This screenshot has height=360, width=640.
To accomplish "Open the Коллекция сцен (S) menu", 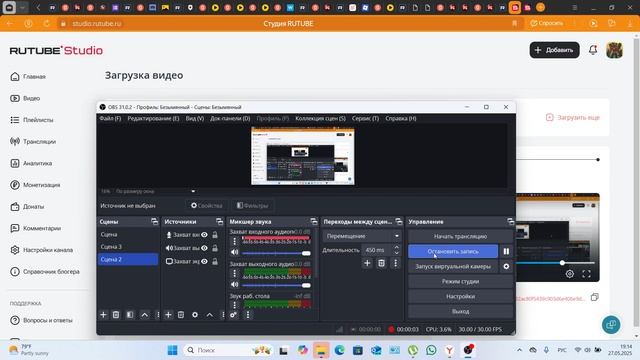I will [x=320, y=118].
